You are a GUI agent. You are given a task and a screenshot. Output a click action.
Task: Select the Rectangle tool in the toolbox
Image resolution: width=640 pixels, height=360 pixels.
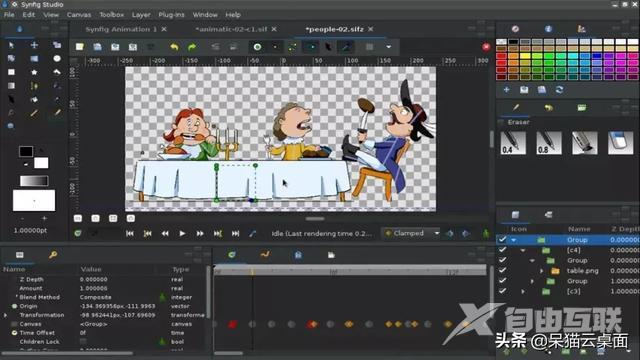click(11, 72)
